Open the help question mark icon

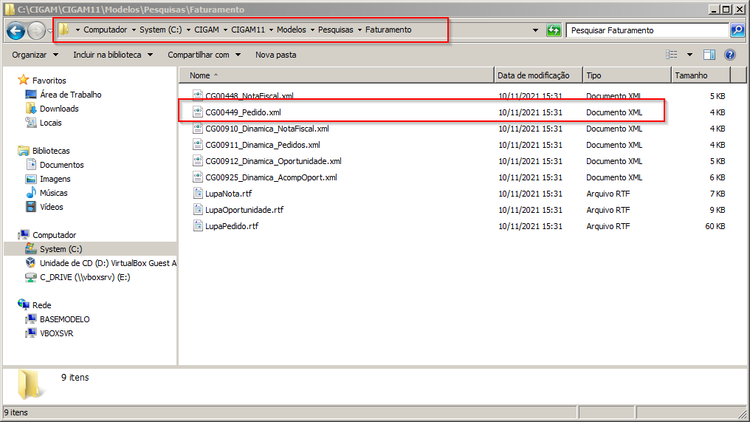click(x=729, y=55)
